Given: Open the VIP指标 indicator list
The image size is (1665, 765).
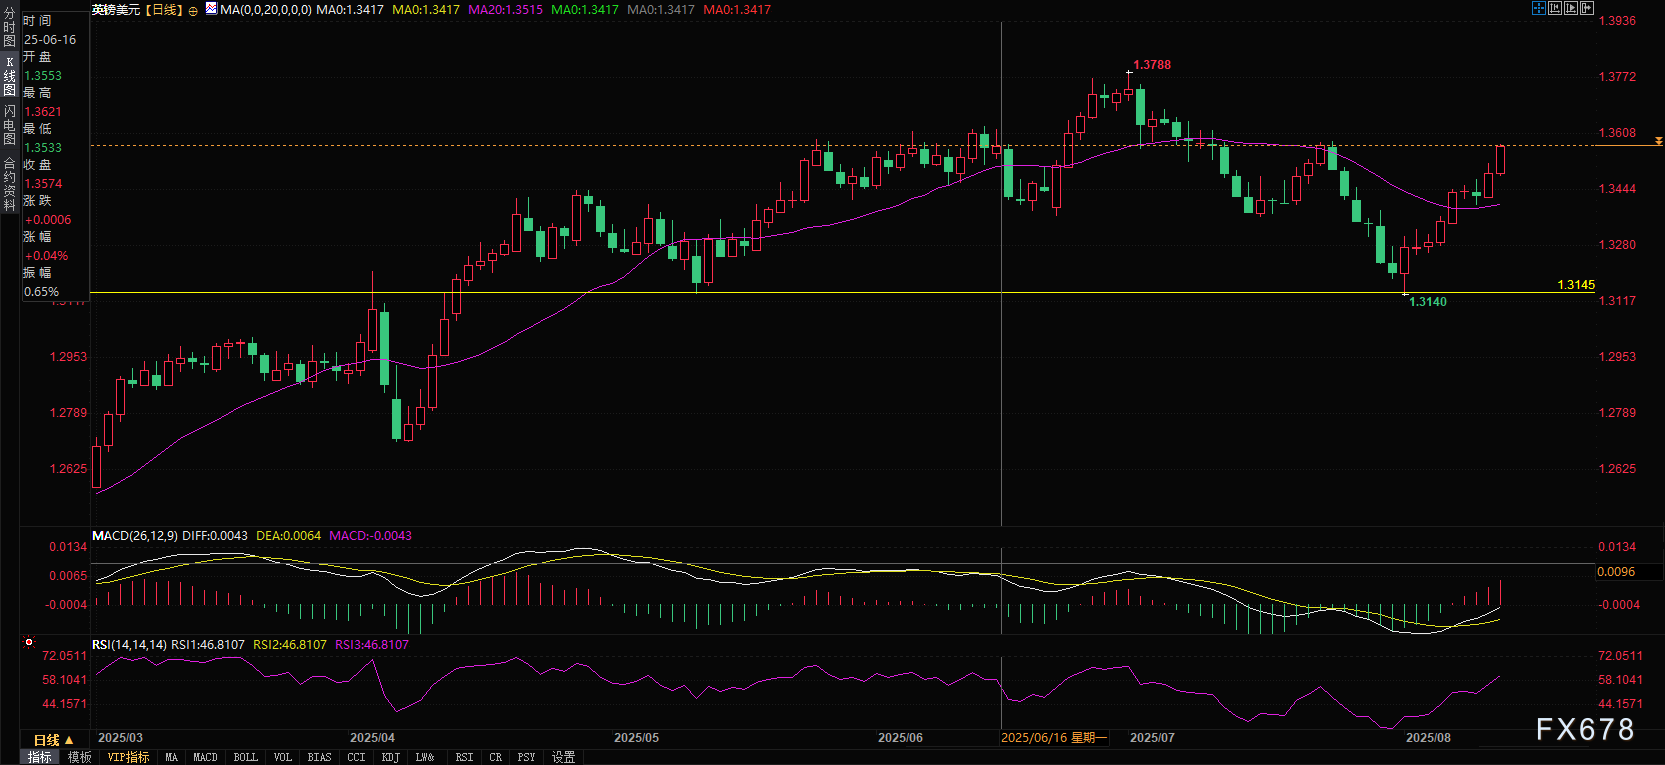Looking at the screenshot, I should [x=128, y=757].
